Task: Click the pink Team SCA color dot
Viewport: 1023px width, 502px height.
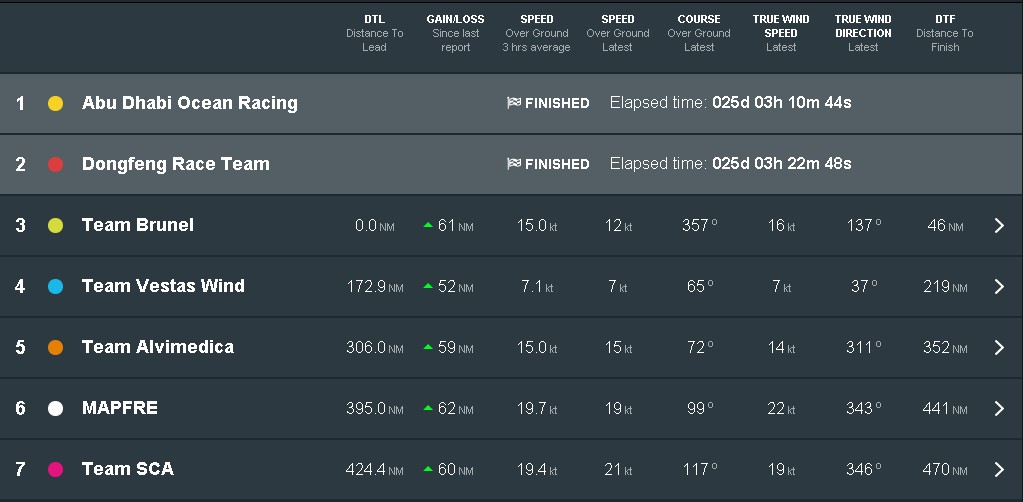Action: 55,469
